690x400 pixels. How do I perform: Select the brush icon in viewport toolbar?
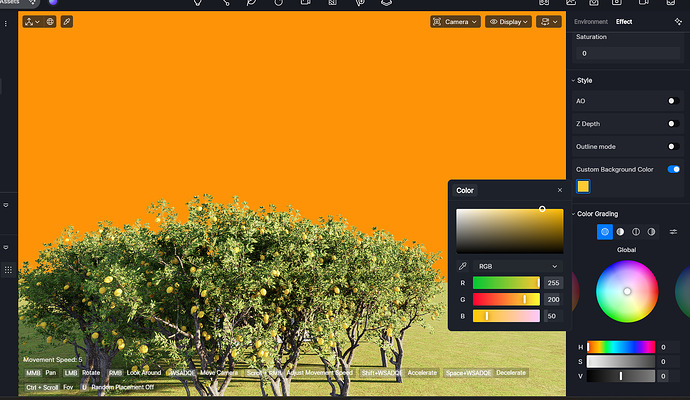[x=66, y=22]
